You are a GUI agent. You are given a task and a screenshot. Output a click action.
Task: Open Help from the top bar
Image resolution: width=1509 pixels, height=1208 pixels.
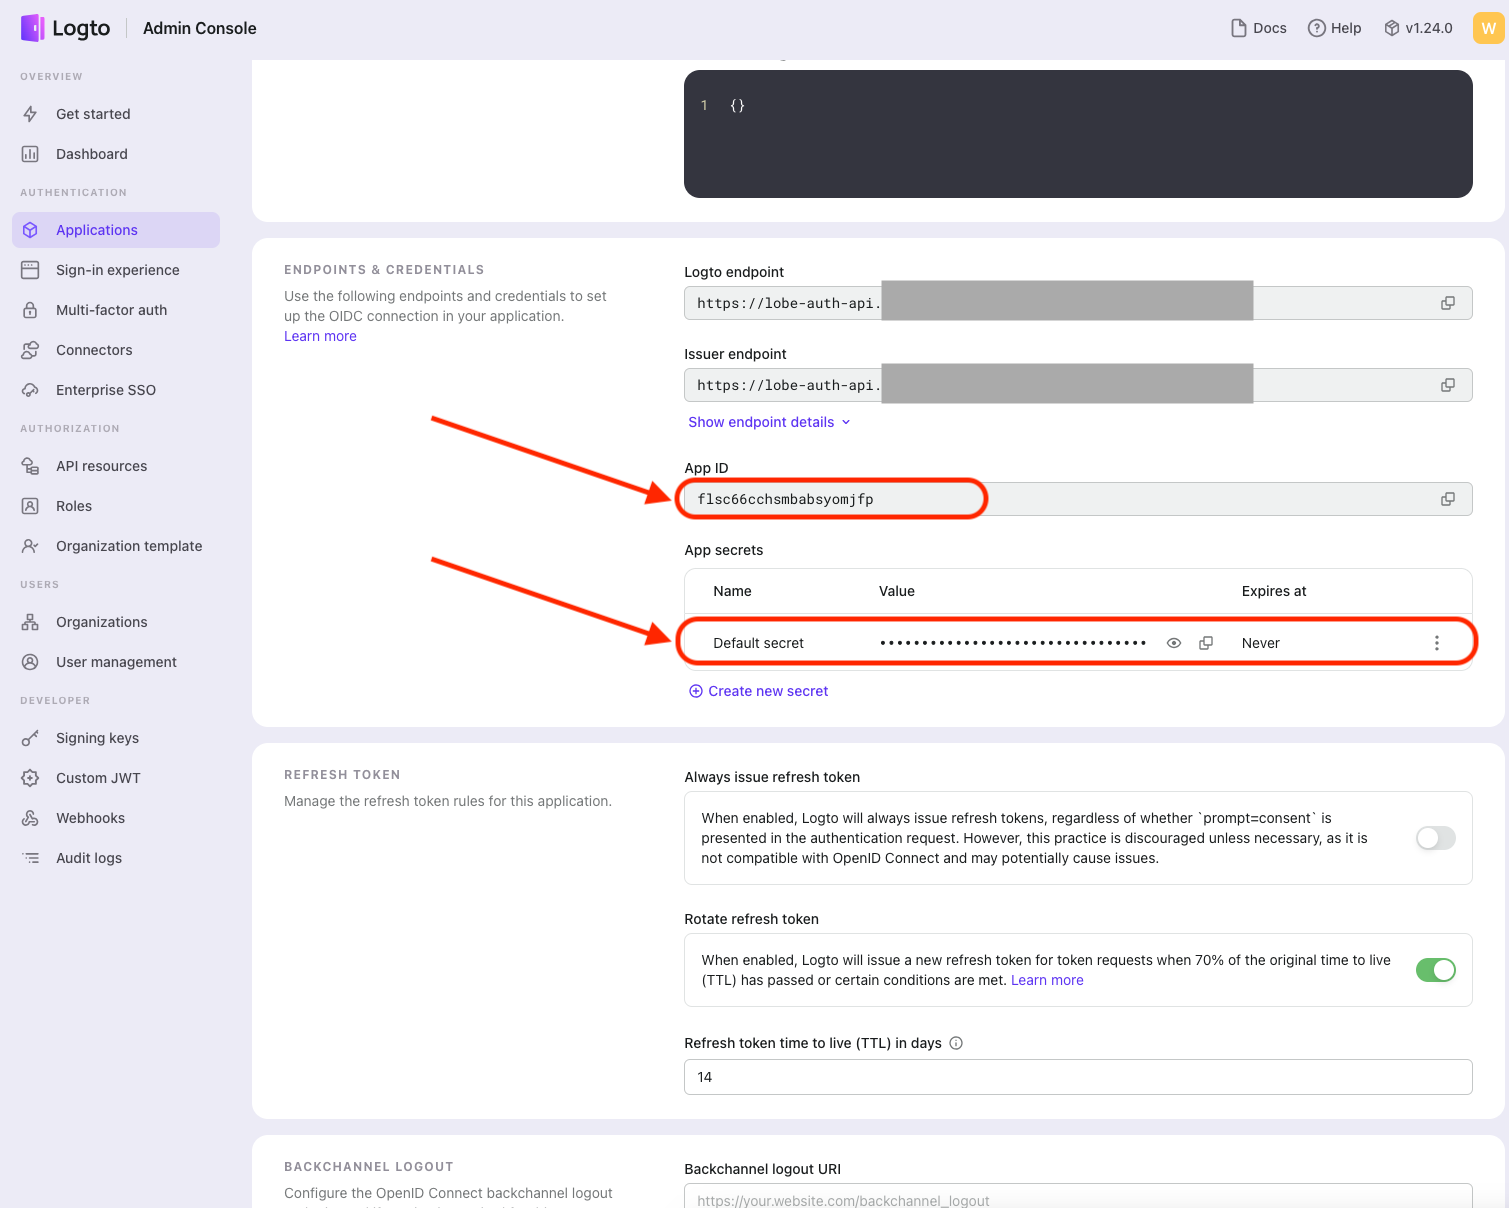click(x=1335, y=28)
